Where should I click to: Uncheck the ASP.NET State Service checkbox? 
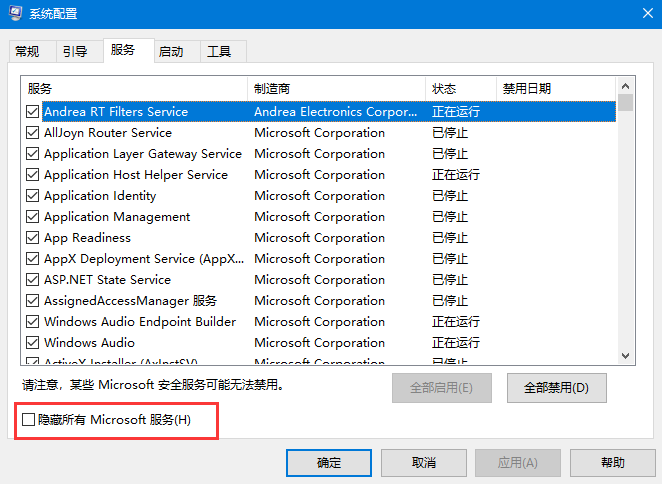coord(33,280)
